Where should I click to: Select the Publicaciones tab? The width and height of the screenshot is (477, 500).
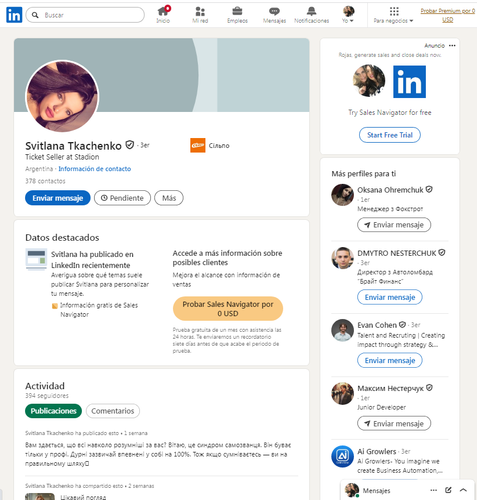point(53,411)
